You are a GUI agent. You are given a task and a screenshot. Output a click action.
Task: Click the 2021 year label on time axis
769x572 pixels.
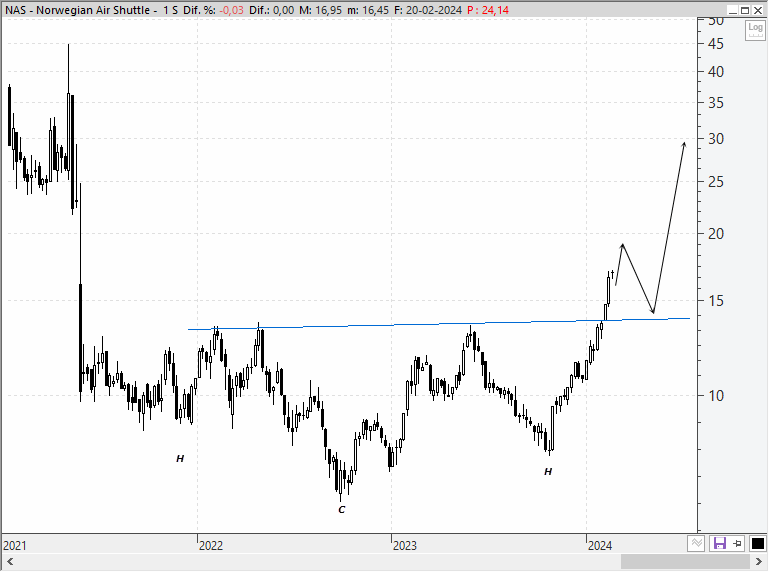[15, 546]
